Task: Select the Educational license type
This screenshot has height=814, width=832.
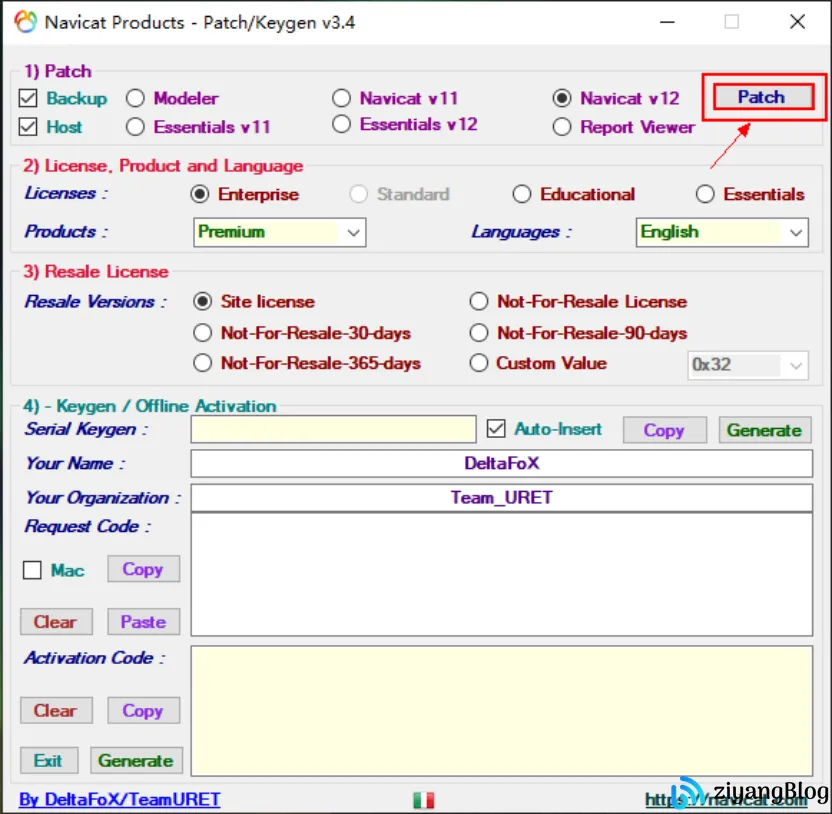Action: click(522, 194)
